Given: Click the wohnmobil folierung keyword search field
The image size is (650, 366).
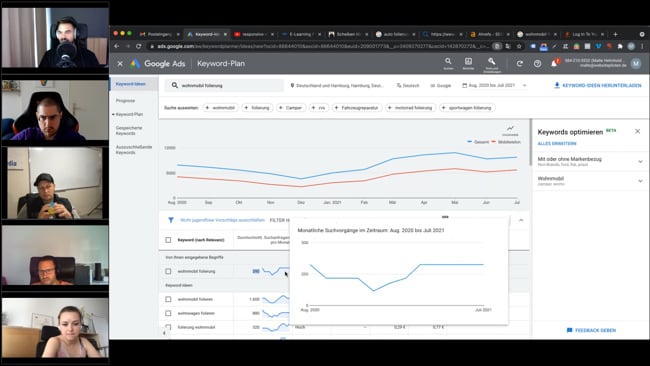Looking at the screenshot, I should click(224, 85).
